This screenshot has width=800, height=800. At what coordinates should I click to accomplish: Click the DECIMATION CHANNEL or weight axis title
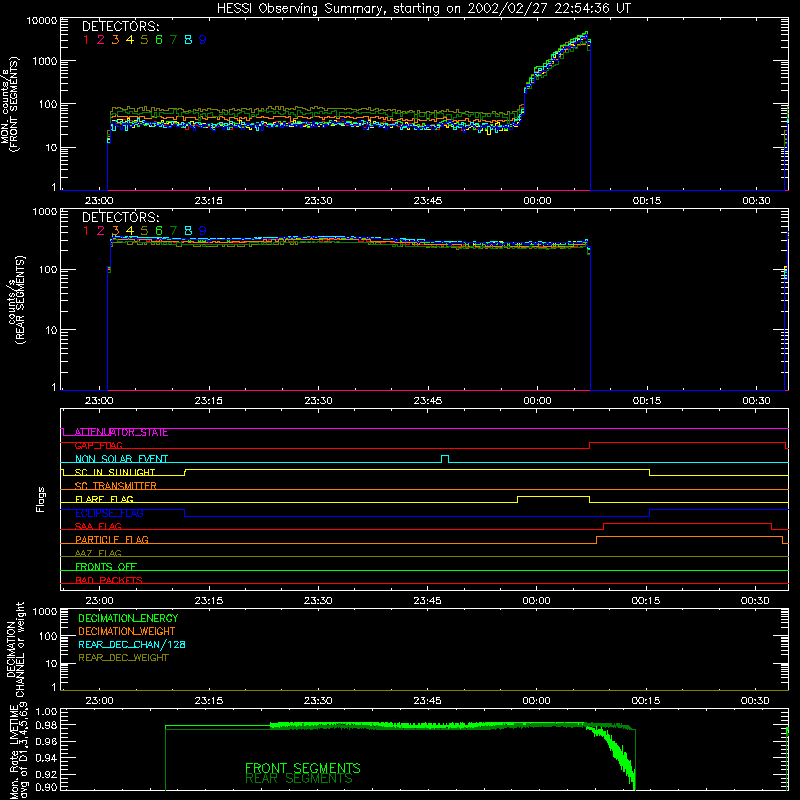15,649
